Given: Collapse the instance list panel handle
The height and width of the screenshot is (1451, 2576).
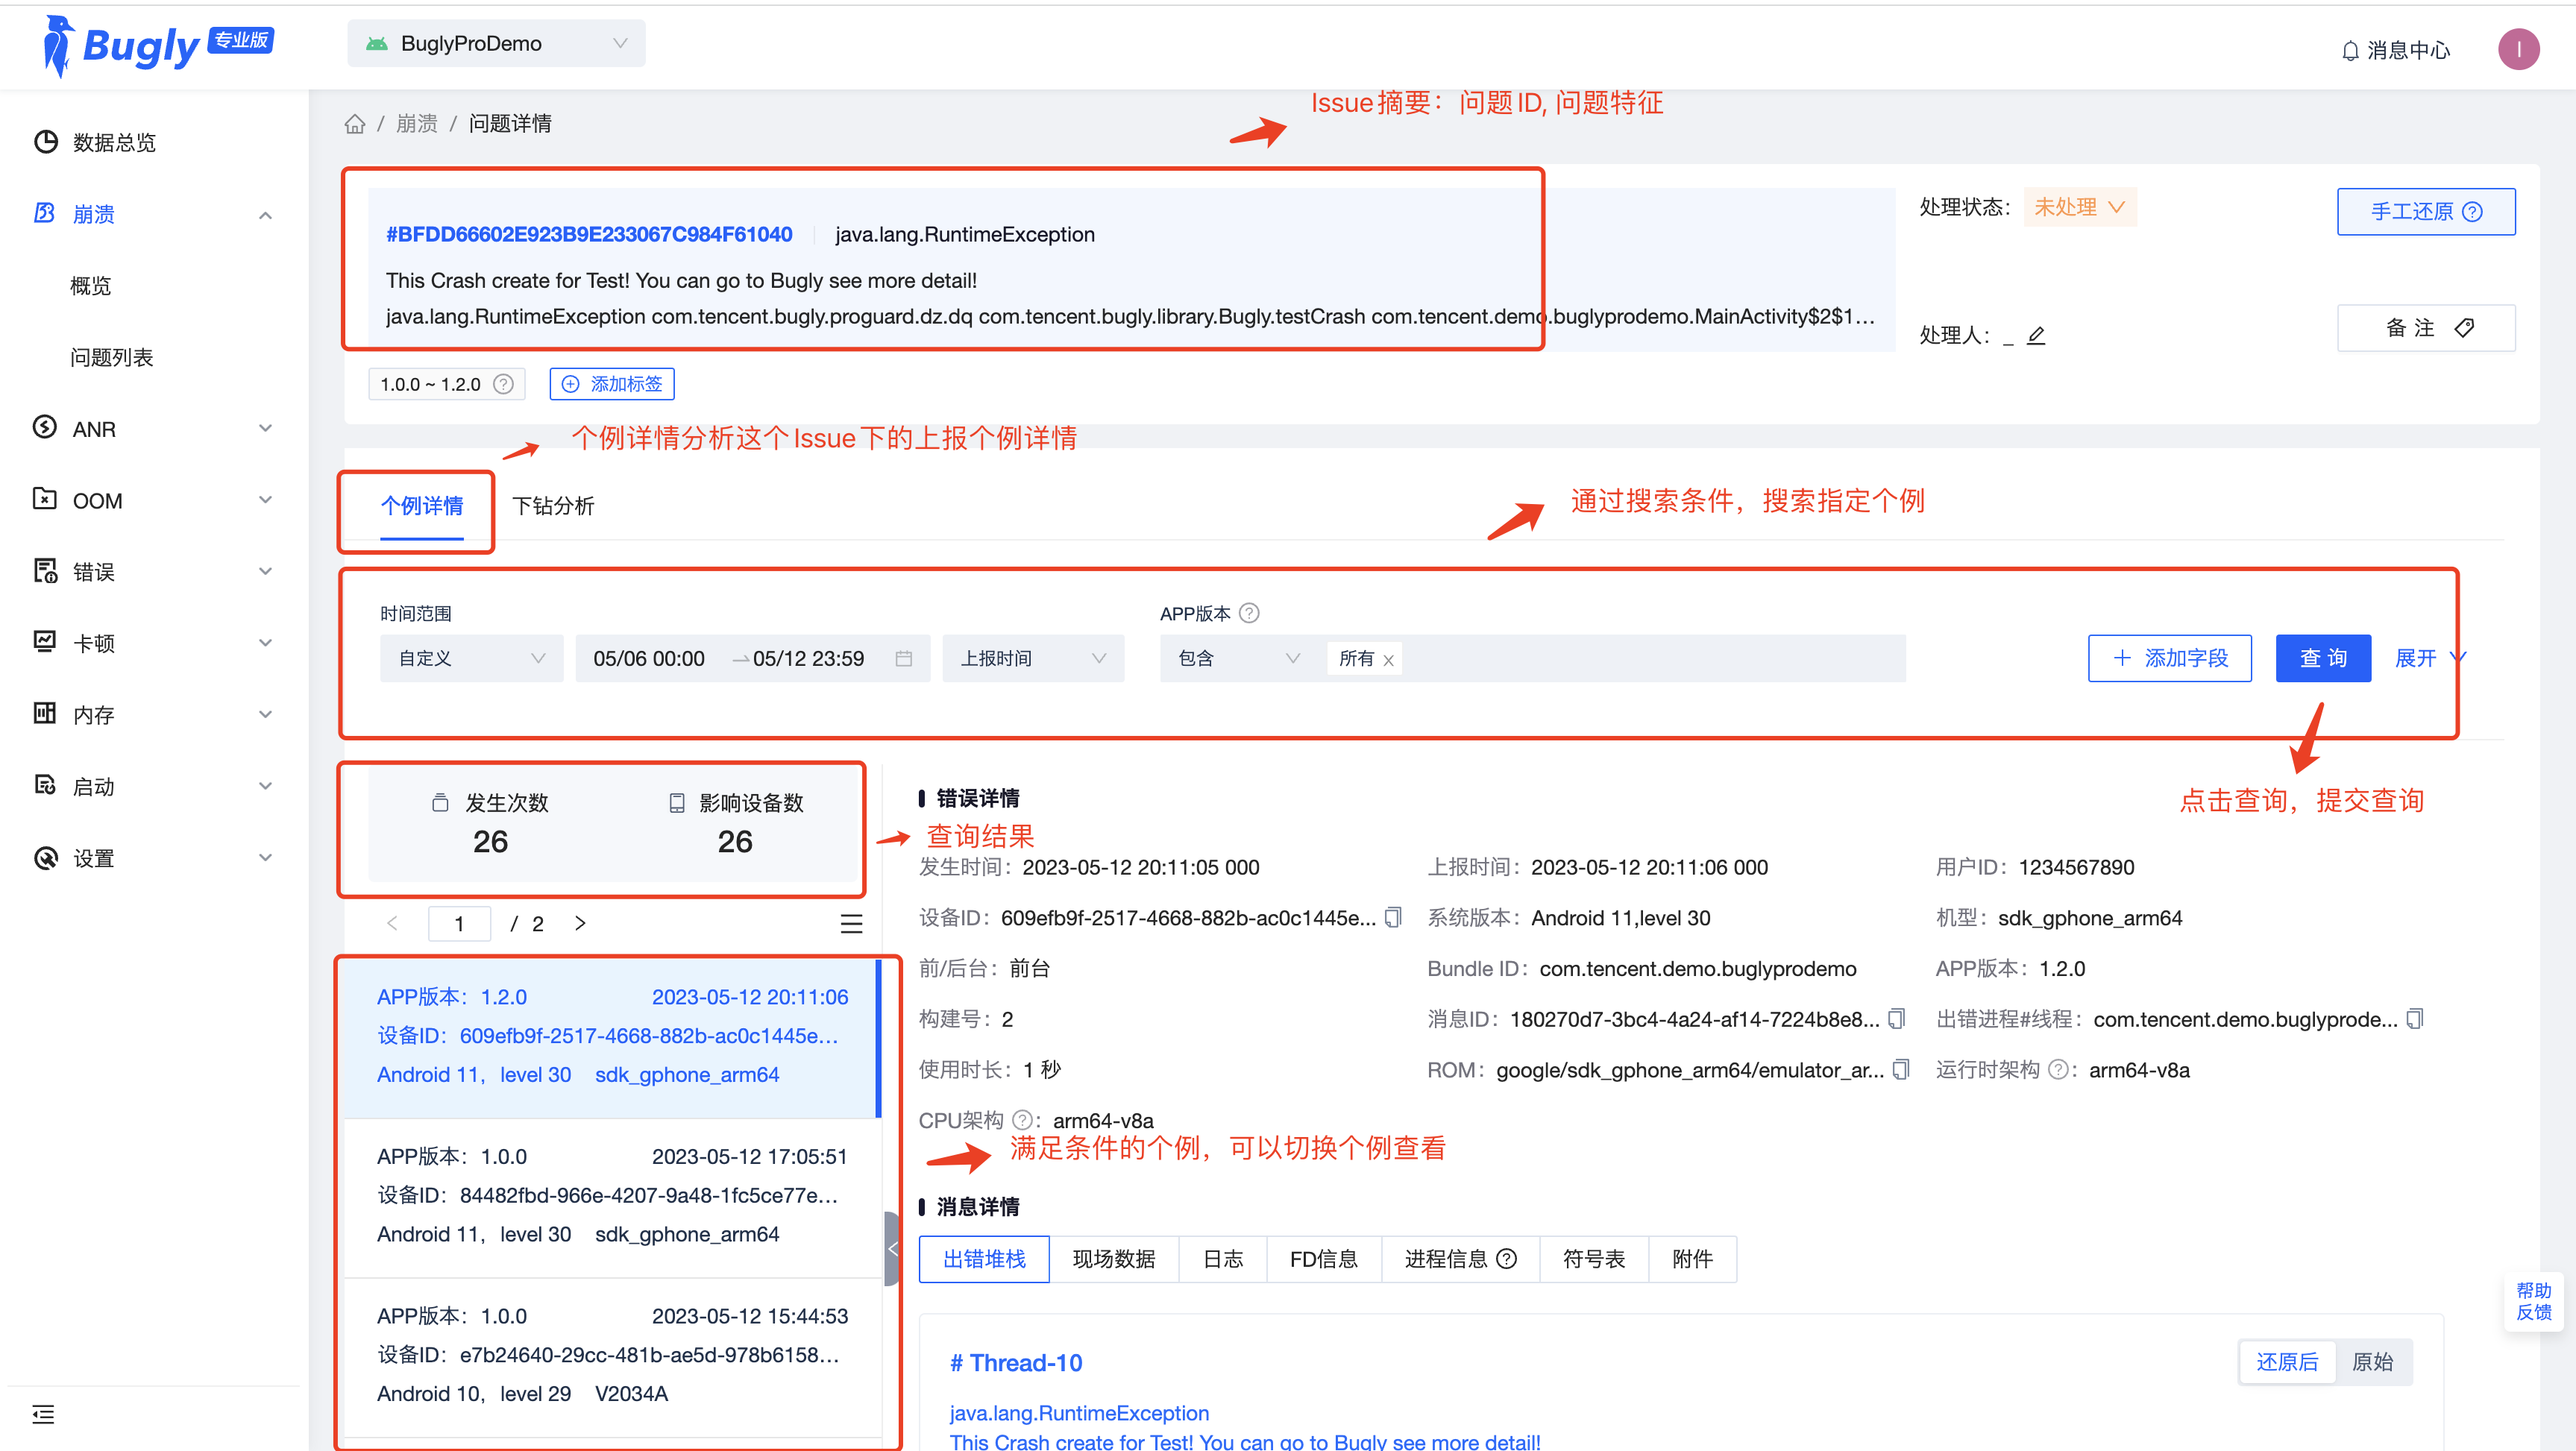Looking at the screenshot, I should tap(892, 1248).
